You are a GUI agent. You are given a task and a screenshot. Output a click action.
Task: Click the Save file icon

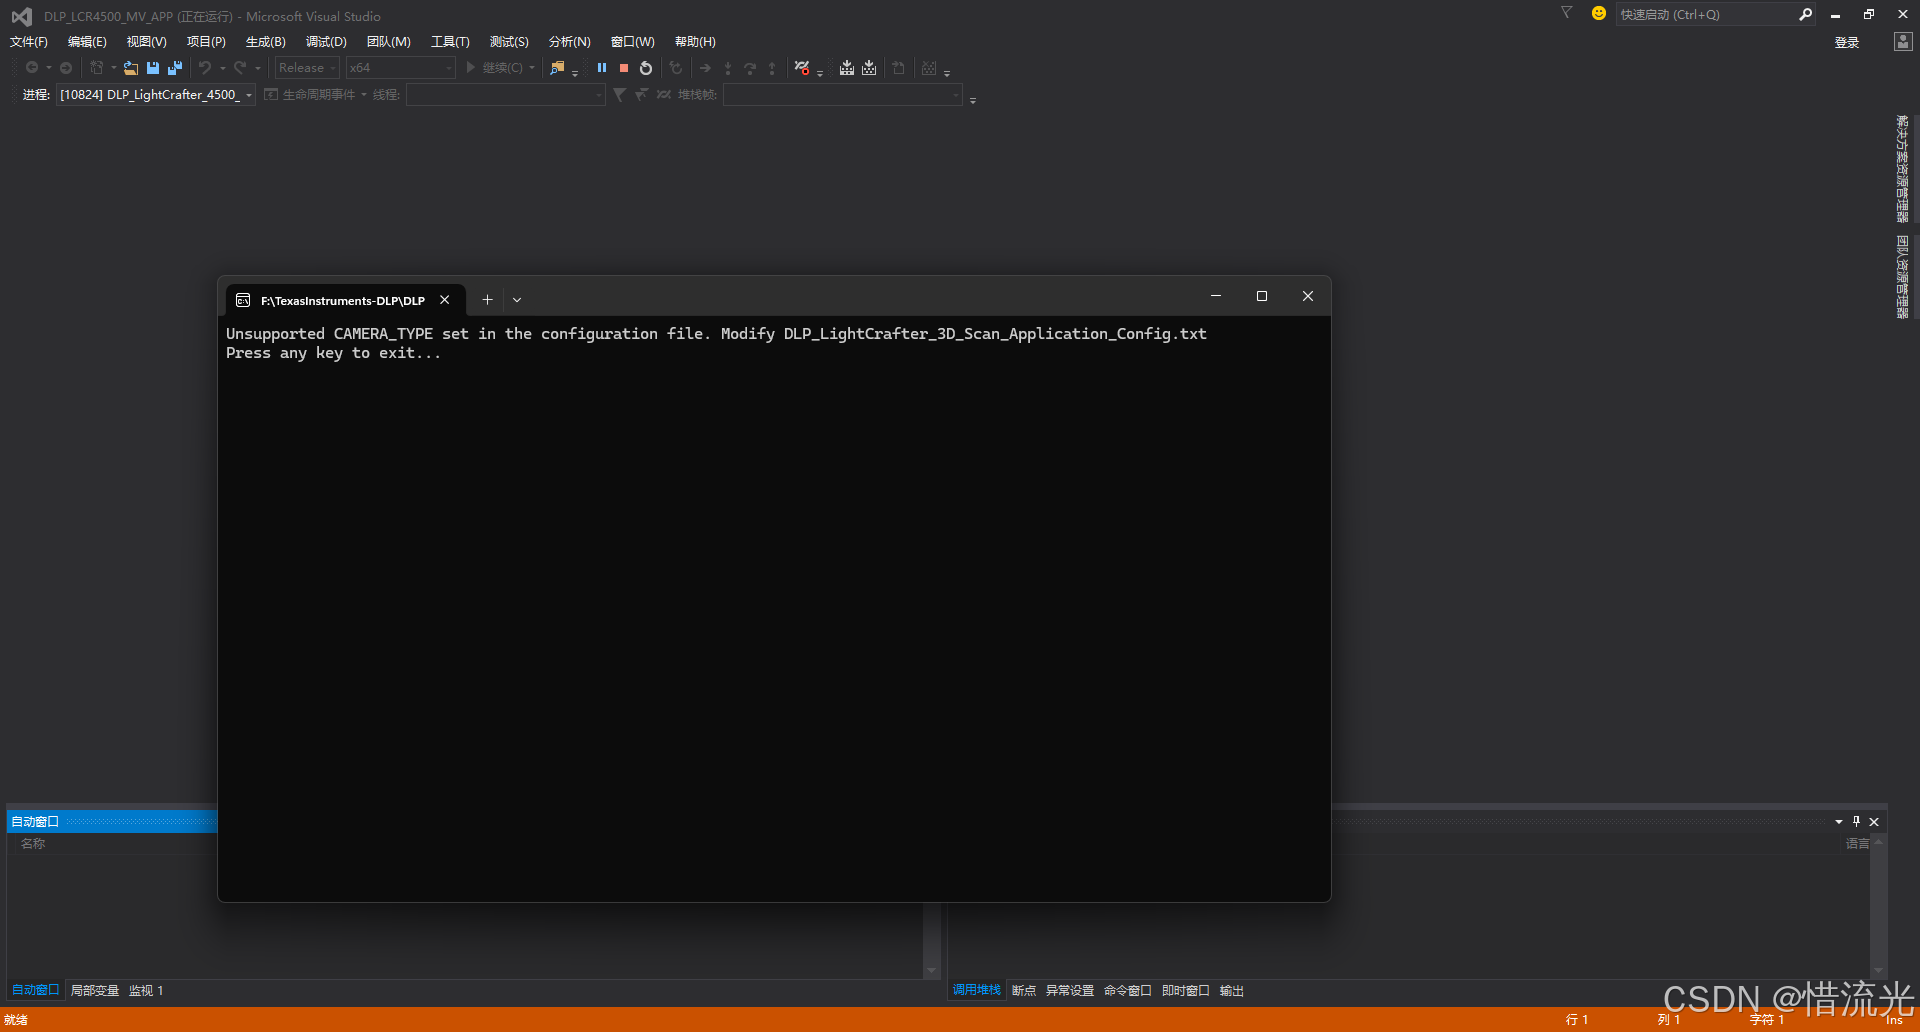153,68
